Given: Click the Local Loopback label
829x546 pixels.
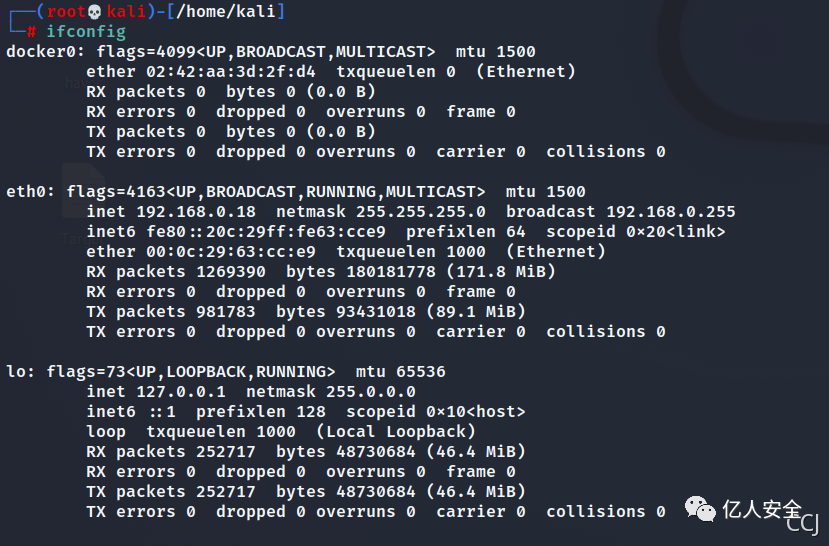Looking at the screenshot, I should coord(396,431).
